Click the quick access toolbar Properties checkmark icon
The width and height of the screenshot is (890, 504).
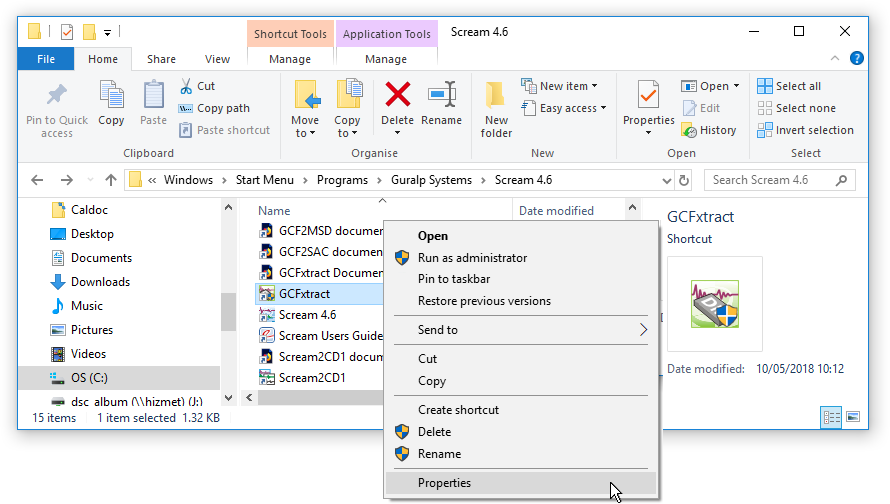click(x=67, y=32)
